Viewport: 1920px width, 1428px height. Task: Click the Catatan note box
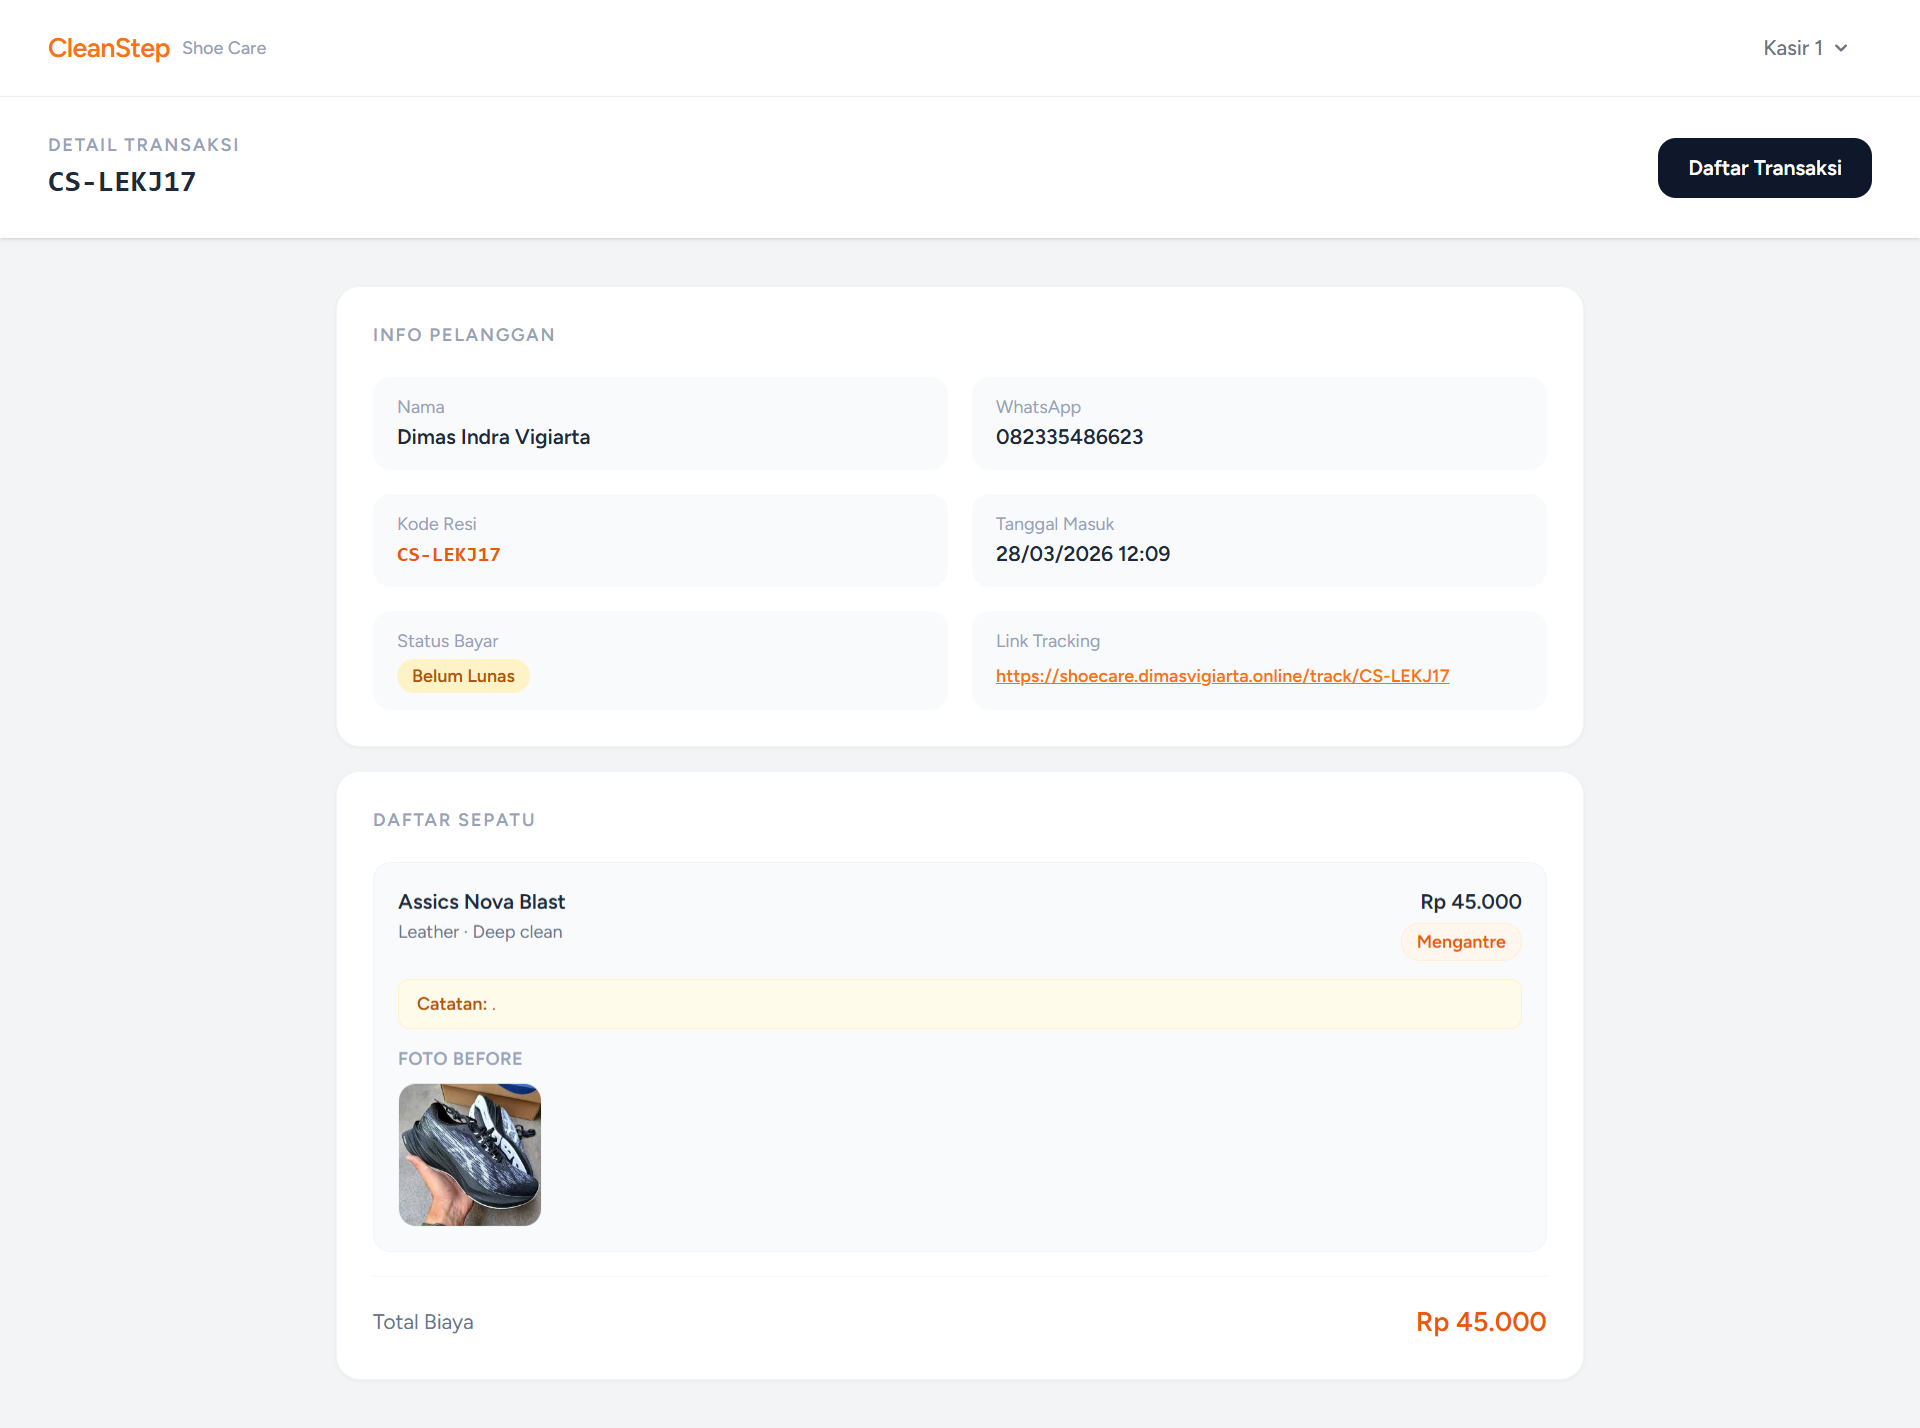(x=959, y=1004)
